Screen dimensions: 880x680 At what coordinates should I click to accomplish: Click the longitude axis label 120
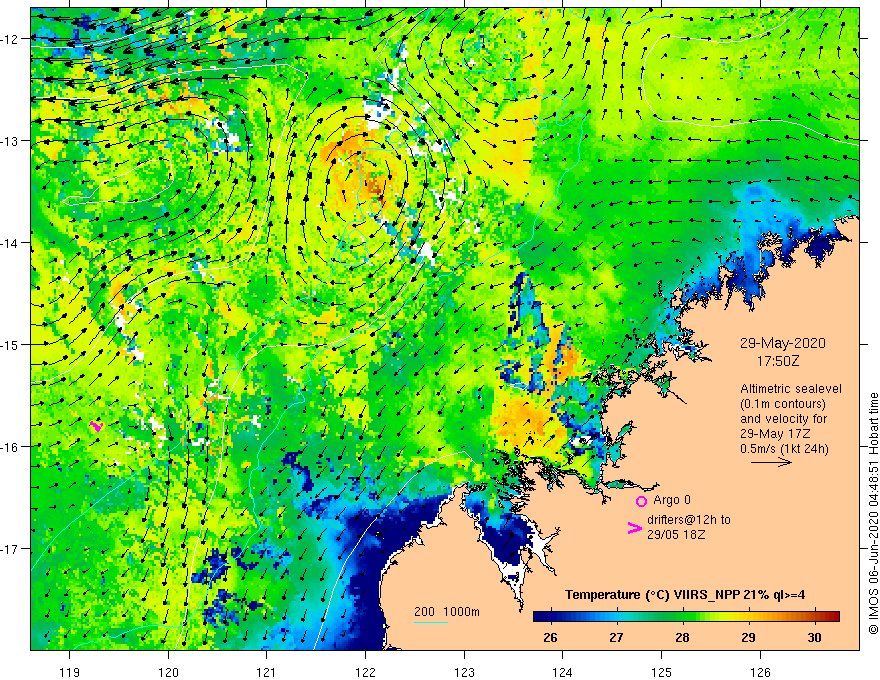(x=168, y=672)
